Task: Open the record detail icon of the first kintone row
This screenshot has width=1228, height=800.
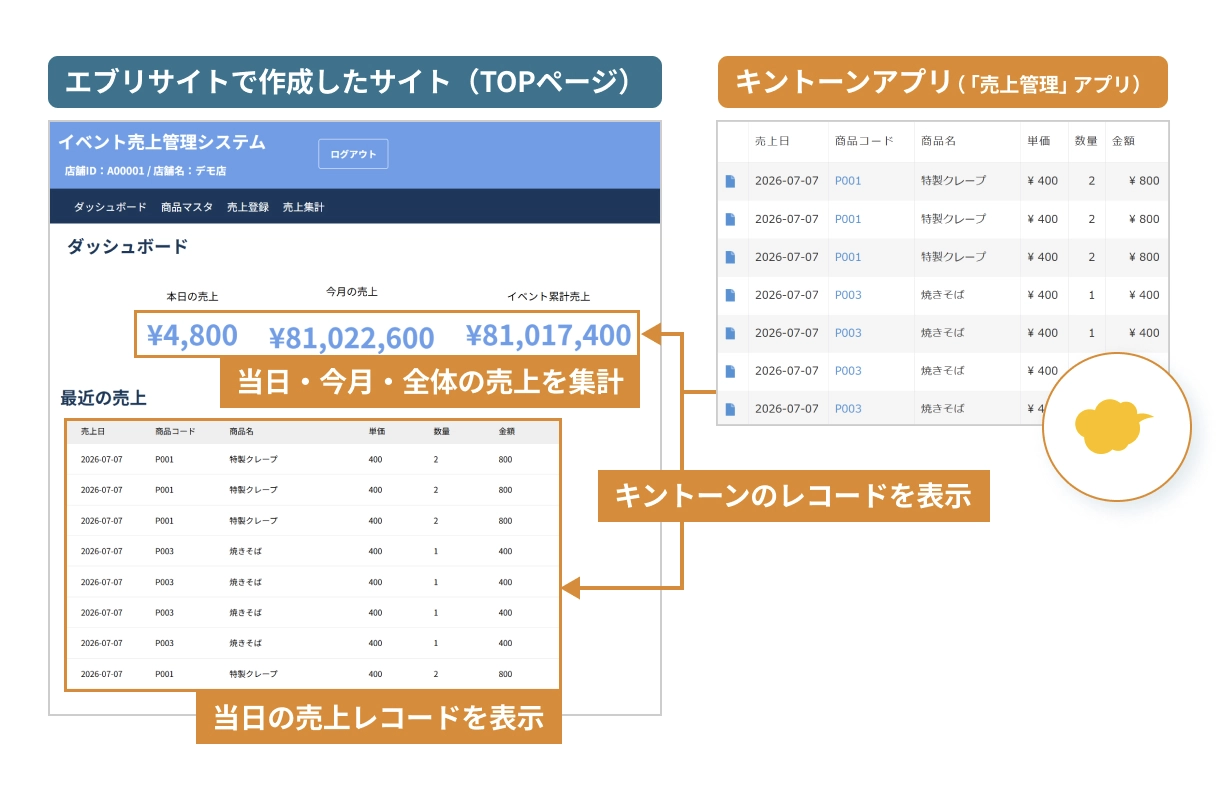Action: [730, 181]
